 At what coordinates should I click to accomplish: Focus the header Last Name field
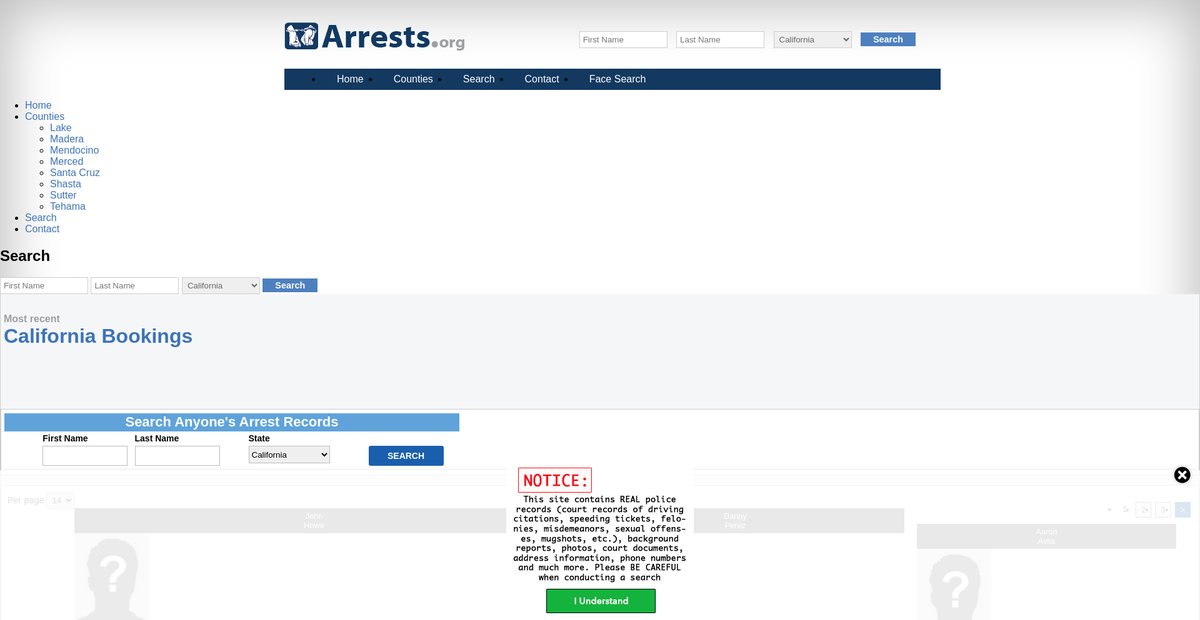720,40
